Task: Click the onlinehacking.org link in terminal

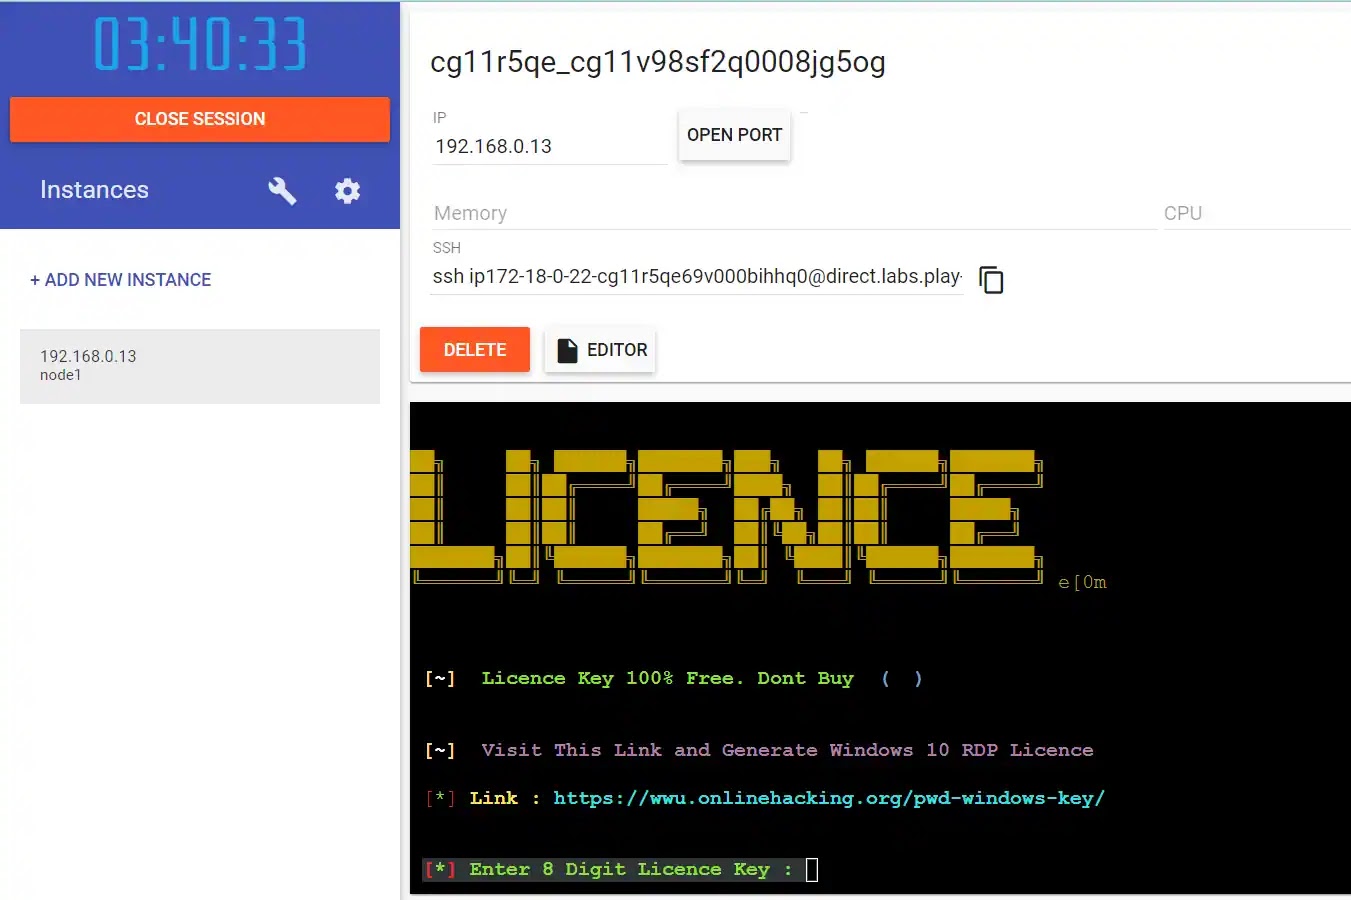Action: point(829,798)
